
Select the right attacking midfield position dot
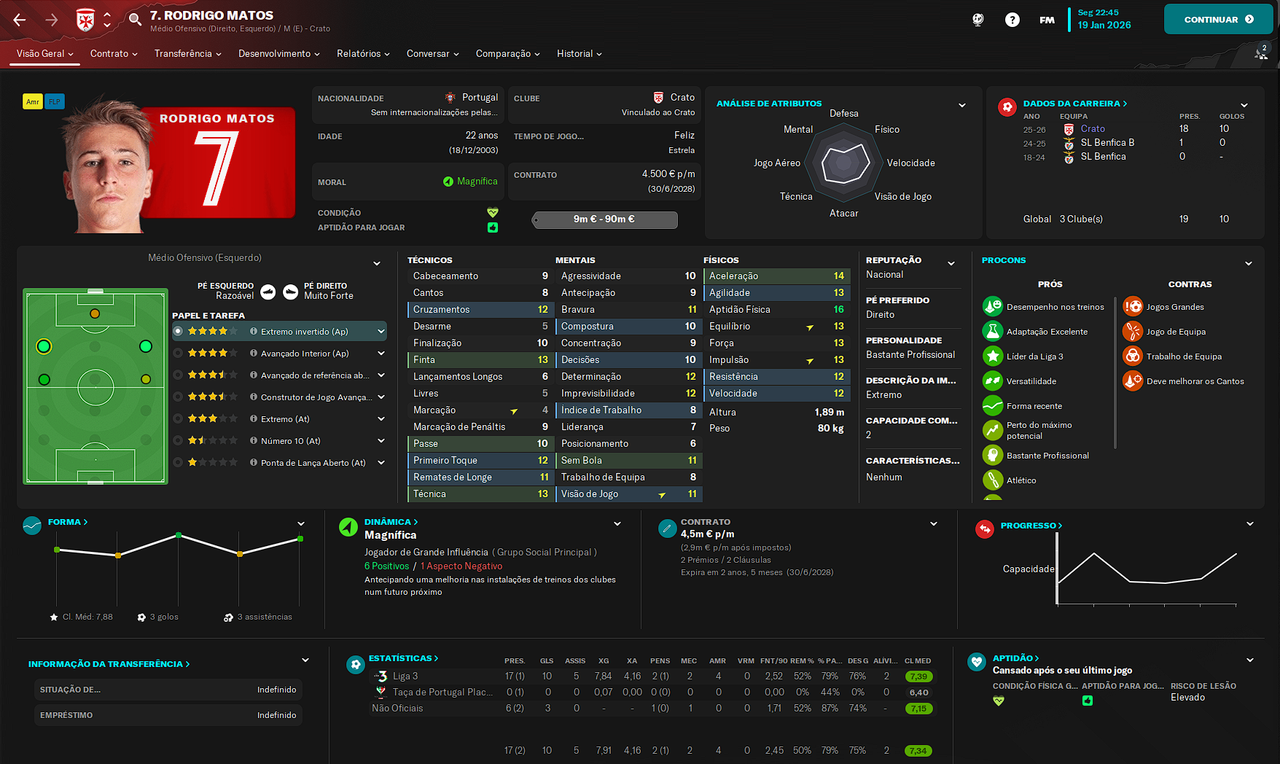coord(146,346)
